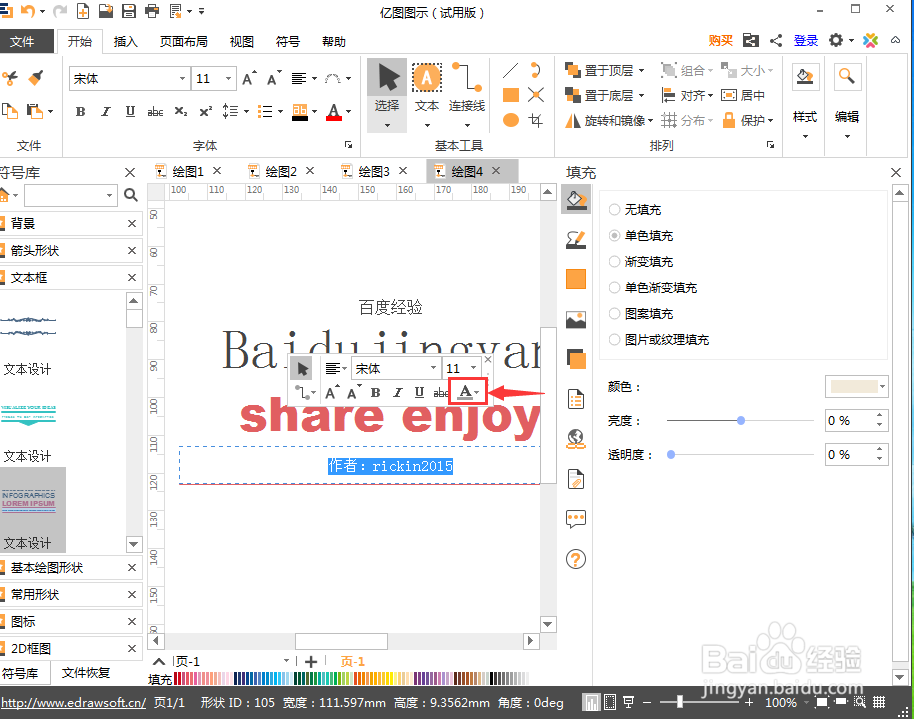Image resolution: width=914 pixels, height=719 pixels.
Task: Expand the 置于底层 dropdown
Action: point(641,95)
